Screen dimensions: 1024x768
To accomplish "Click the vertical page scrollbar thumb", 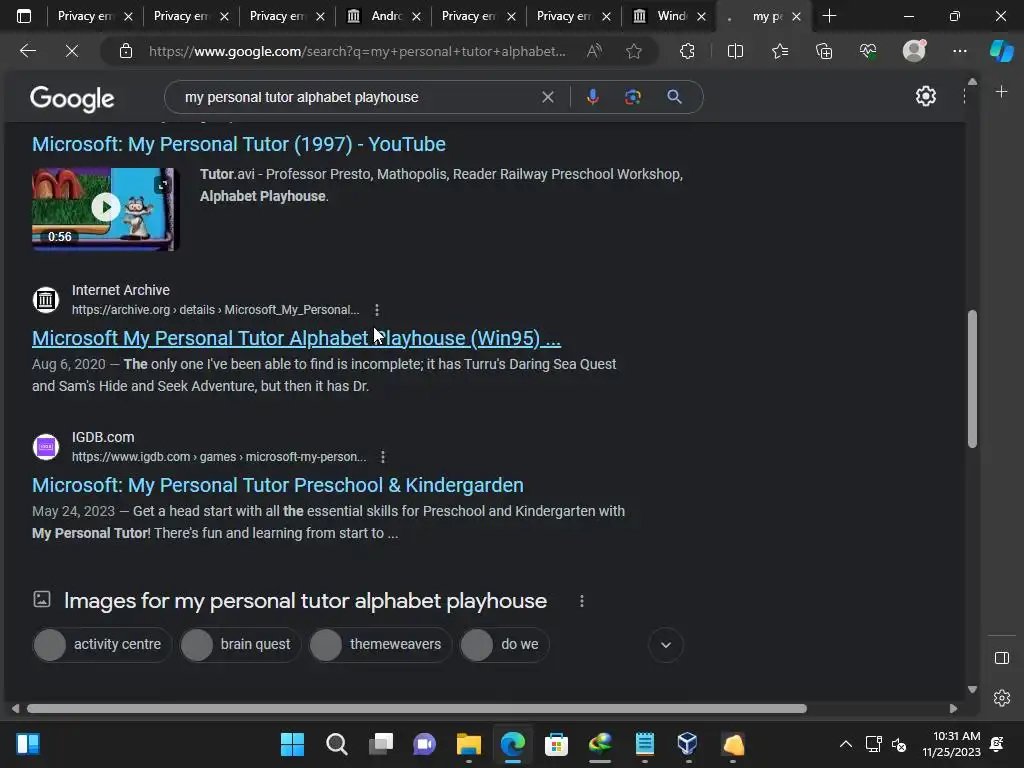I will click(x=972, y=379).
